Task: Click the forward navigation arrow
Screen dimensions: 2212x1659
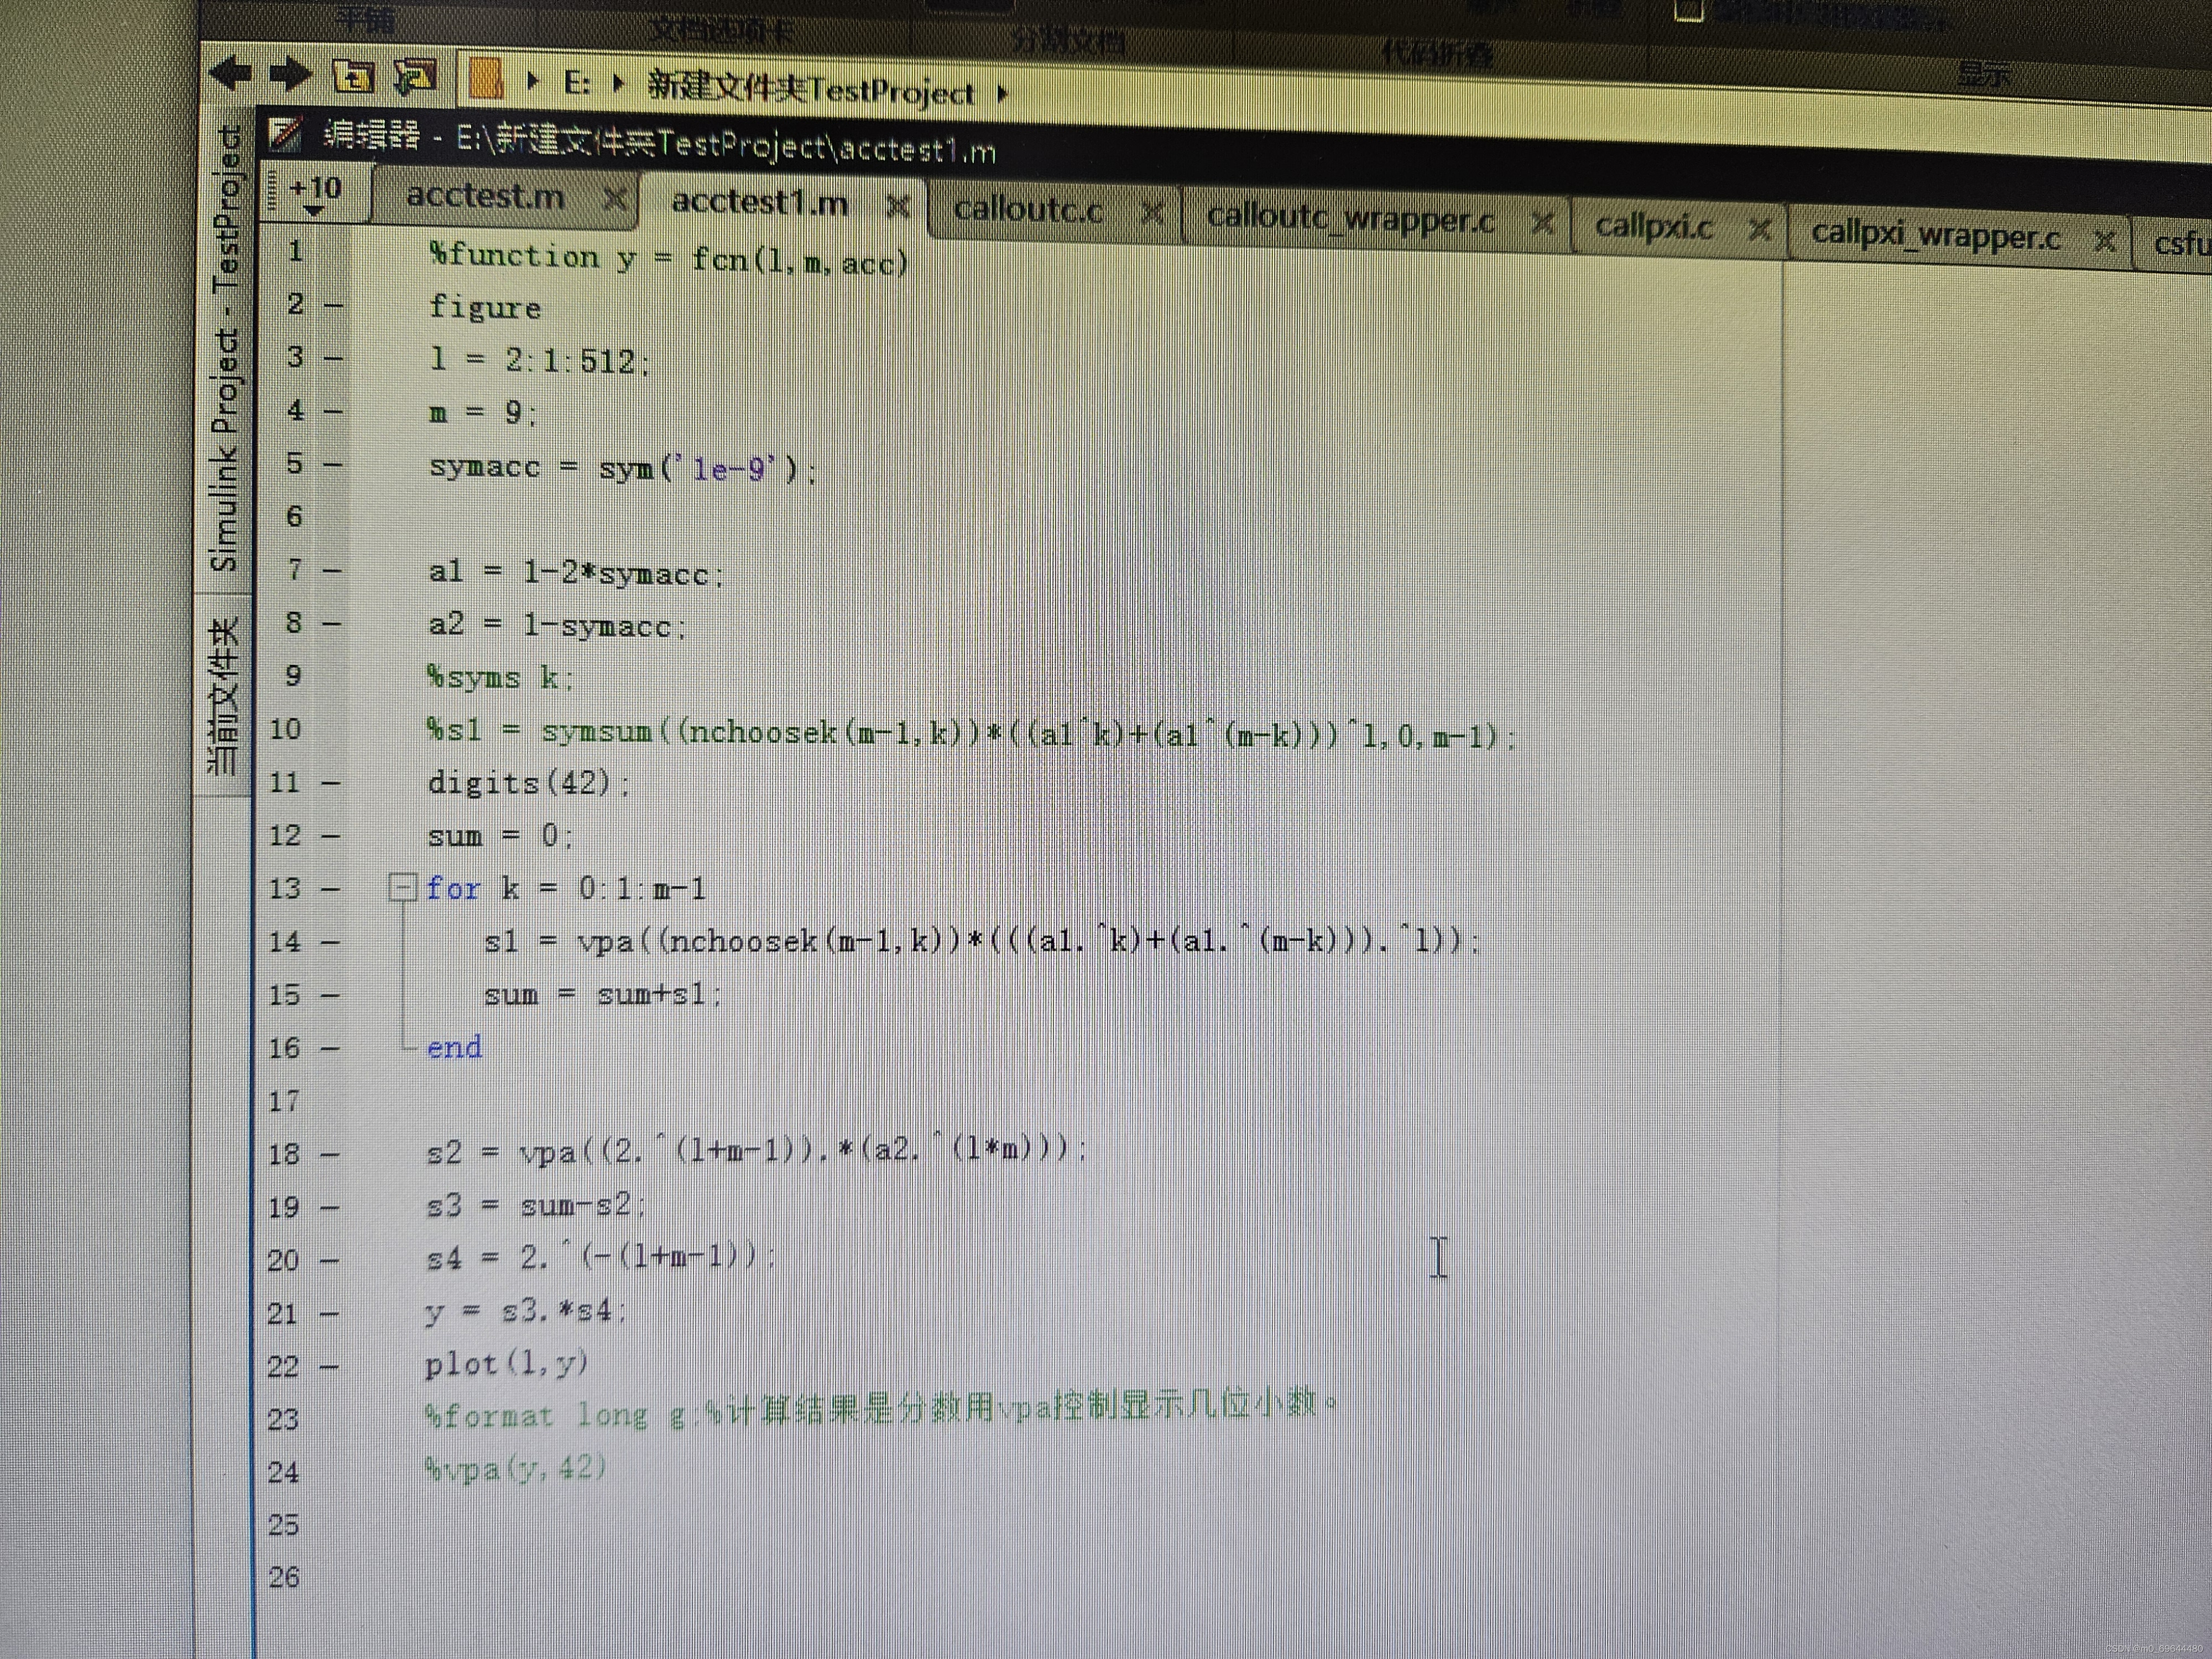Action: (x=291, y=74)
